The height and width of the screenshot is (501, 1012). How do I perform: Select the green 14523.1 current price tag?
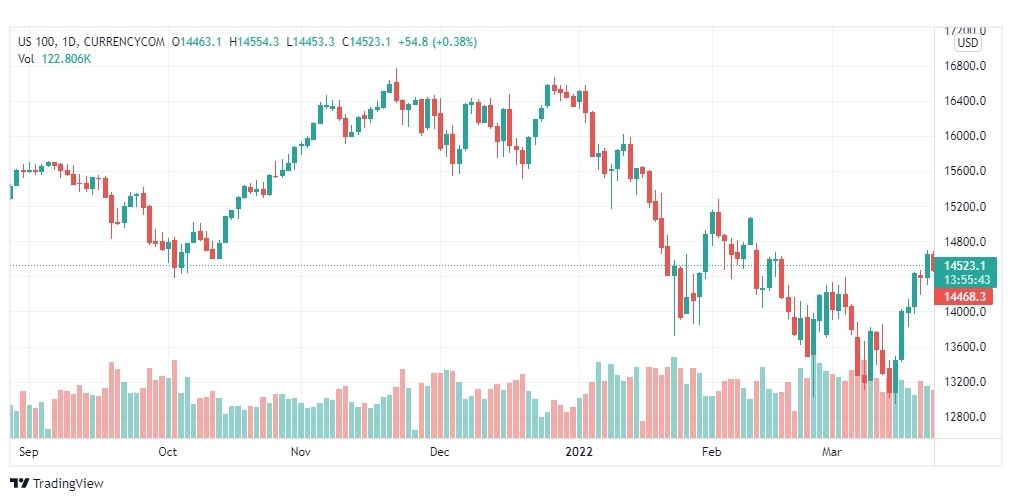966,265
